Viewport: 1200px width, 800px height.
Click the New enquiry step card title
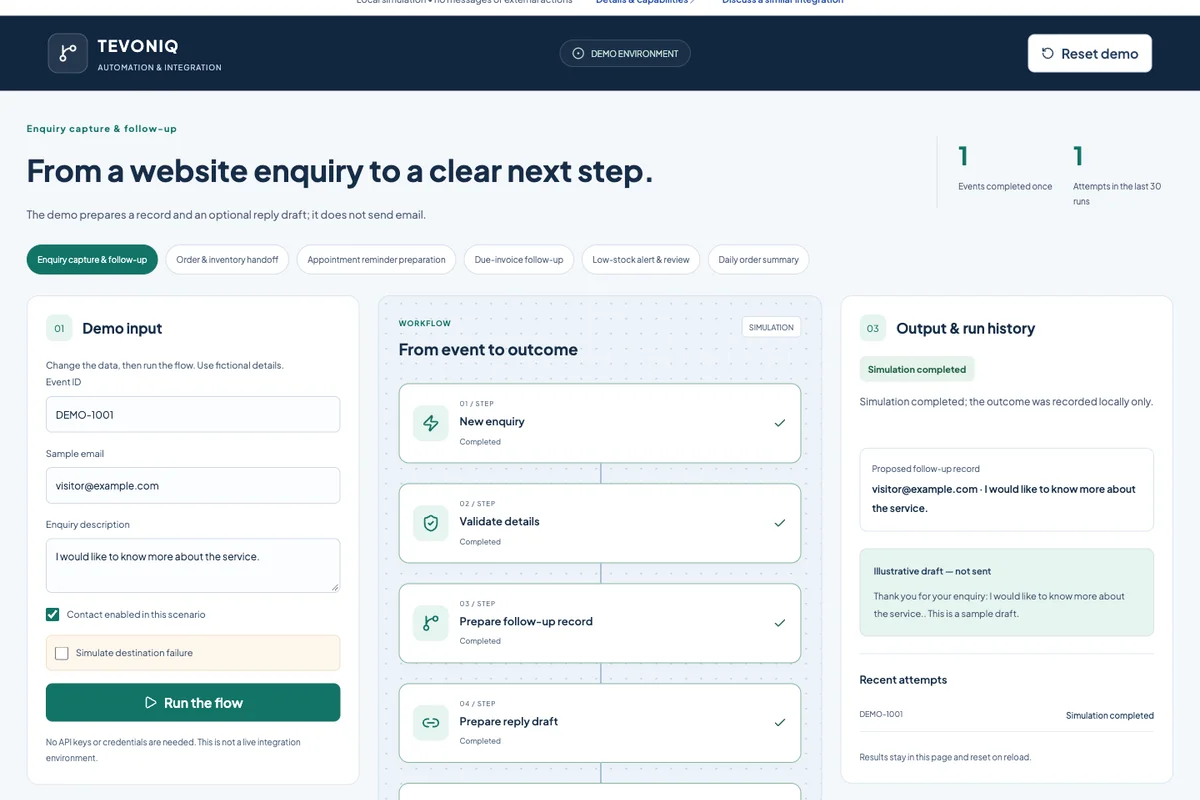point(492,422)
